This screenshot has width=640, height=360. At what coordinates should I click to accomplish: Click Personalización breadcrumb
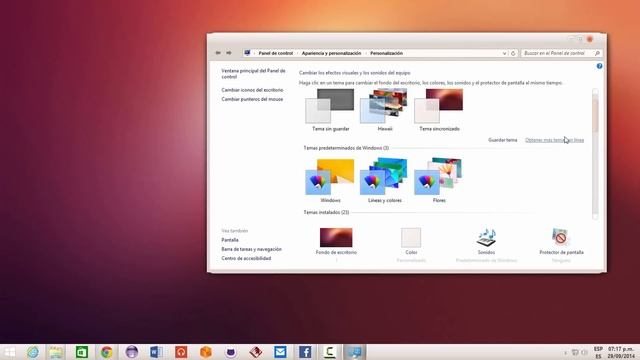click(387, 53)
